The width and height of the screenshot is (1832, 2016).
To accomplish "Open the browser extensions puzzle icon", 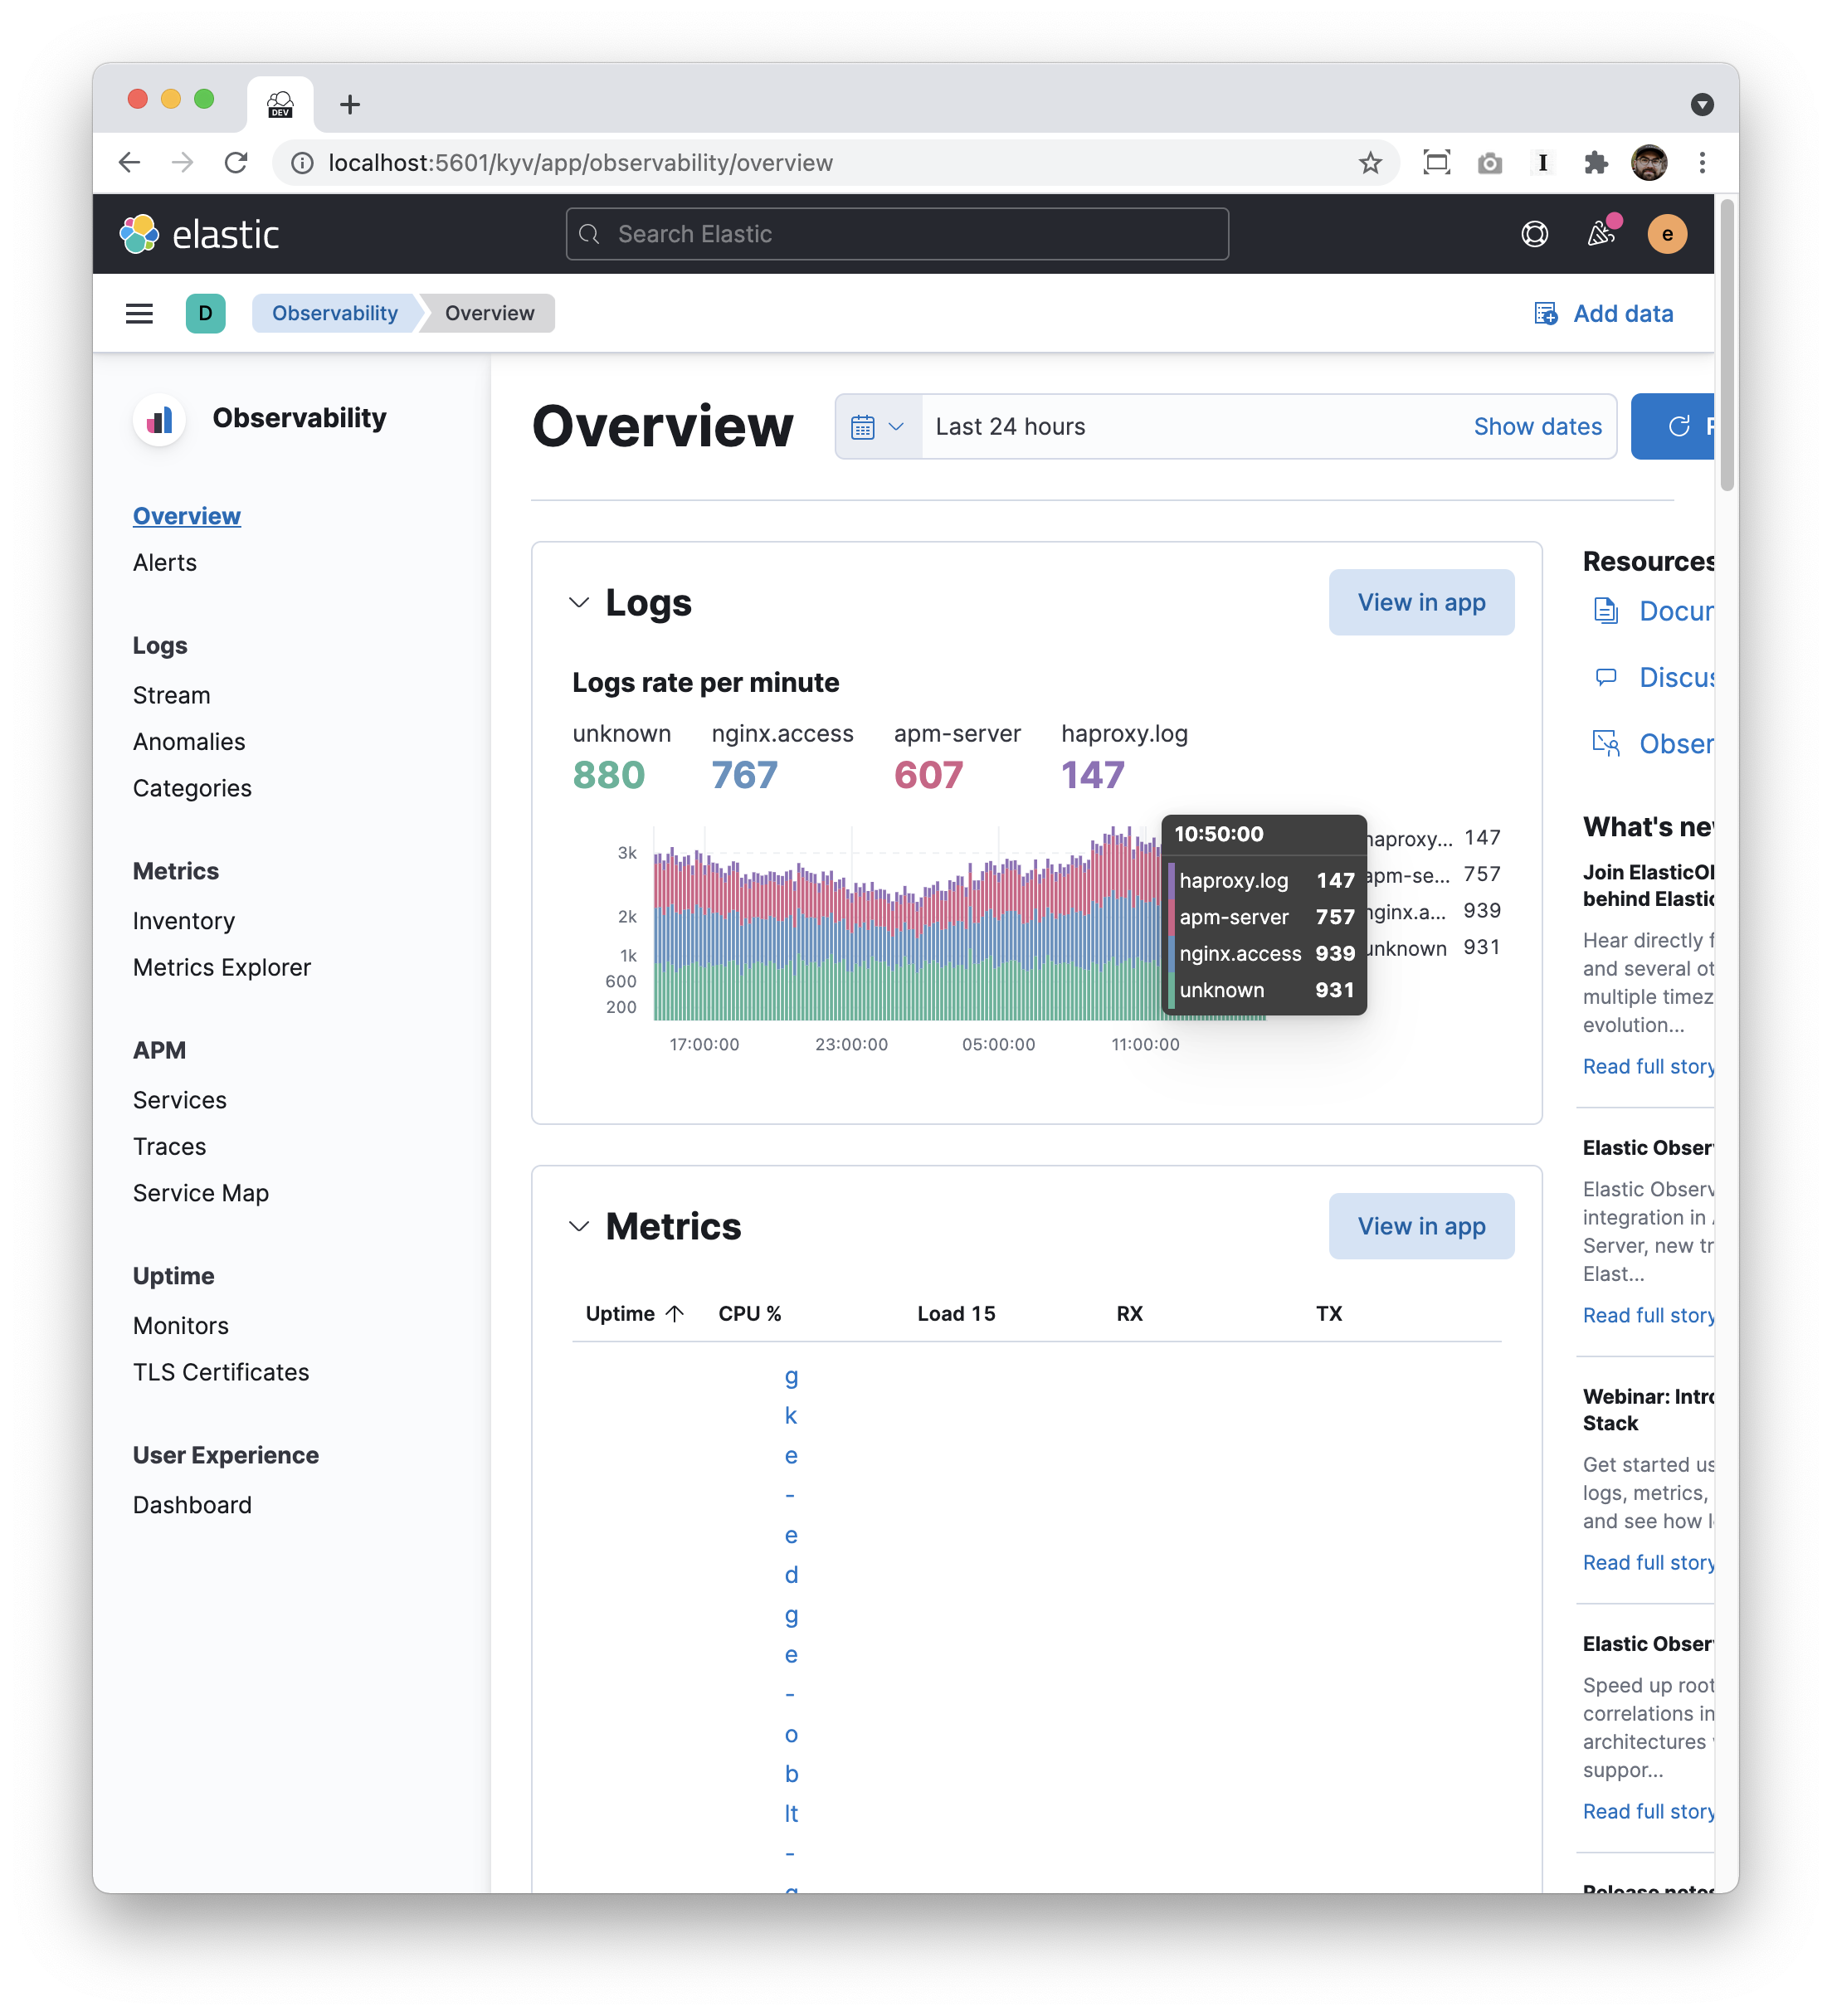I will (x=1596, y=163).
